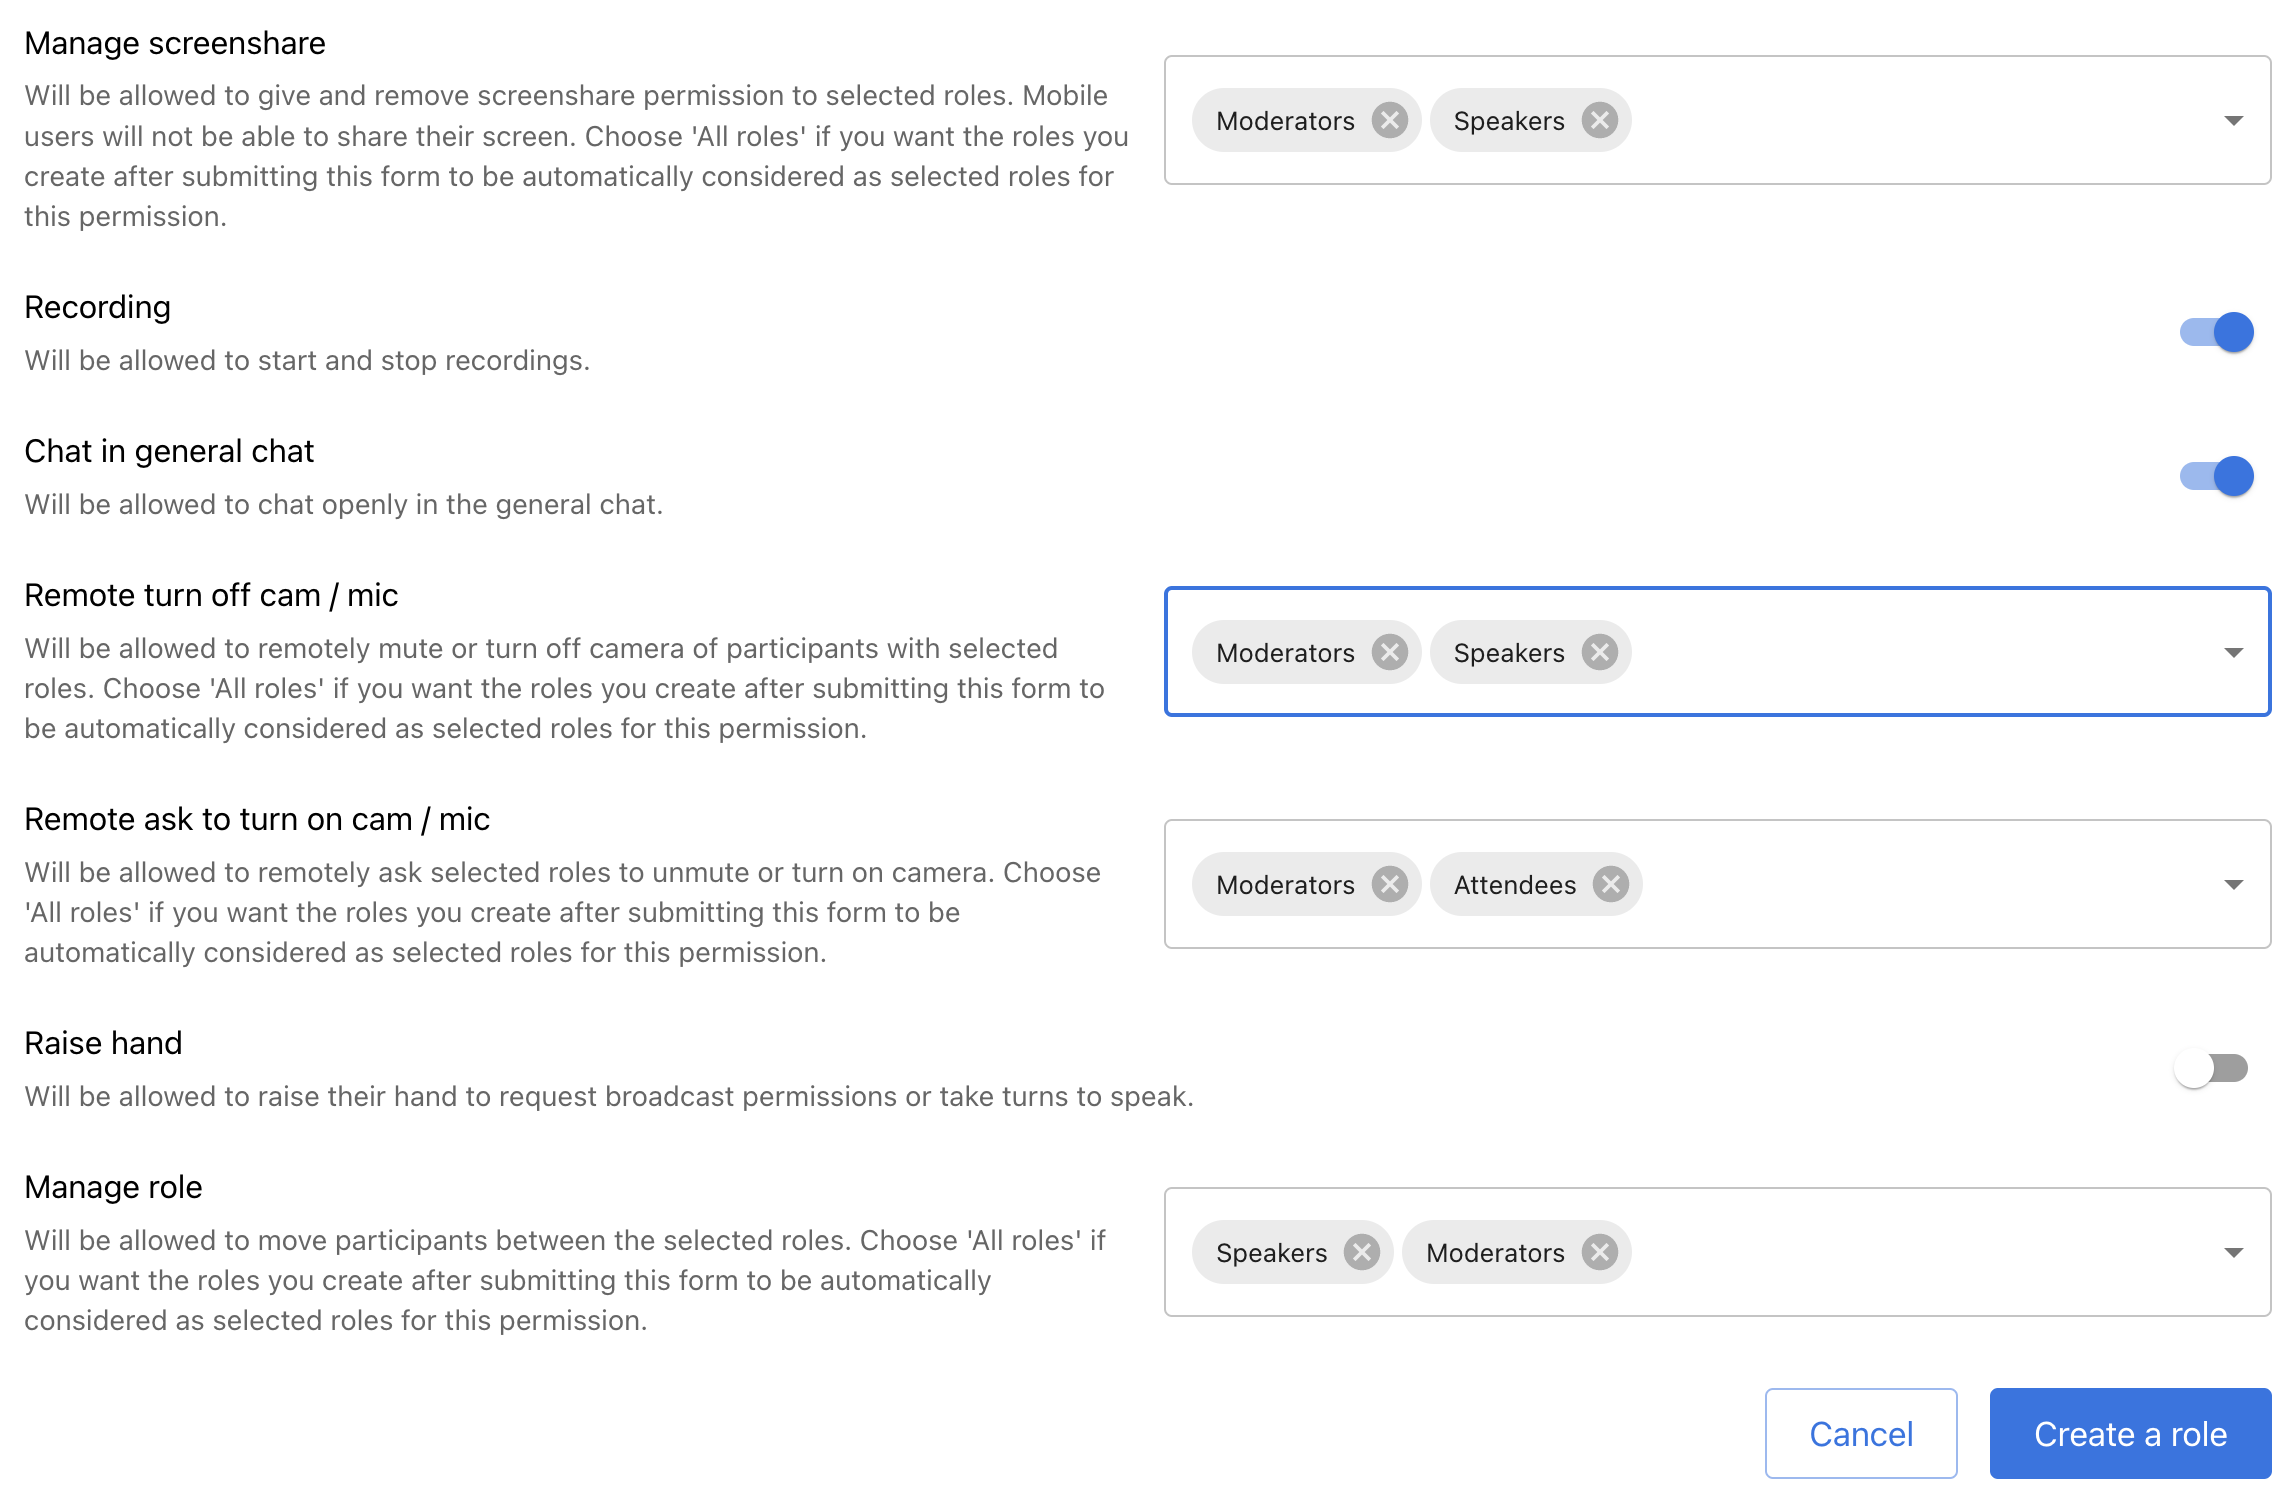
Task: Expand the Manage role dropdown arrow
Action: (x=2233, y=1253)
